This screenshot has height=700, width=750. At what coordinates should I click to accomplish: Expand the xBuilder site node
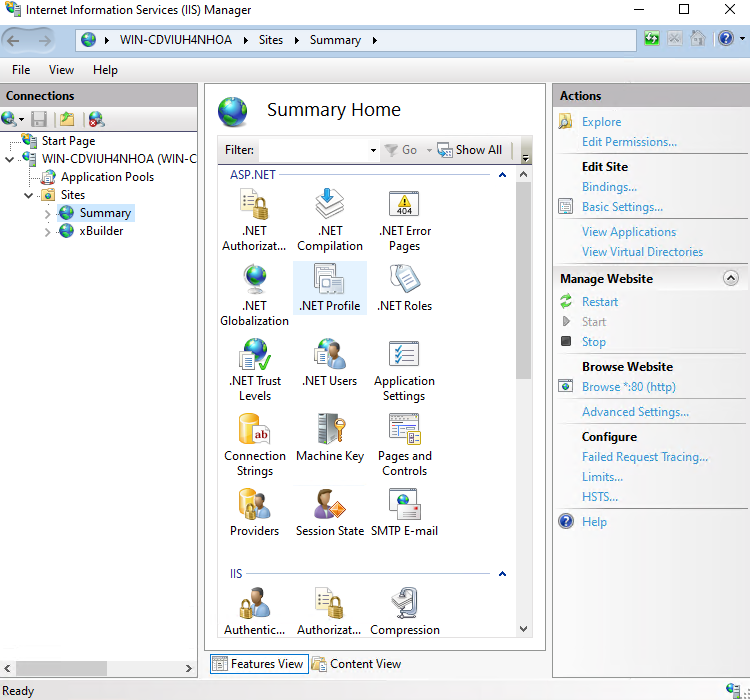[47, 232]
